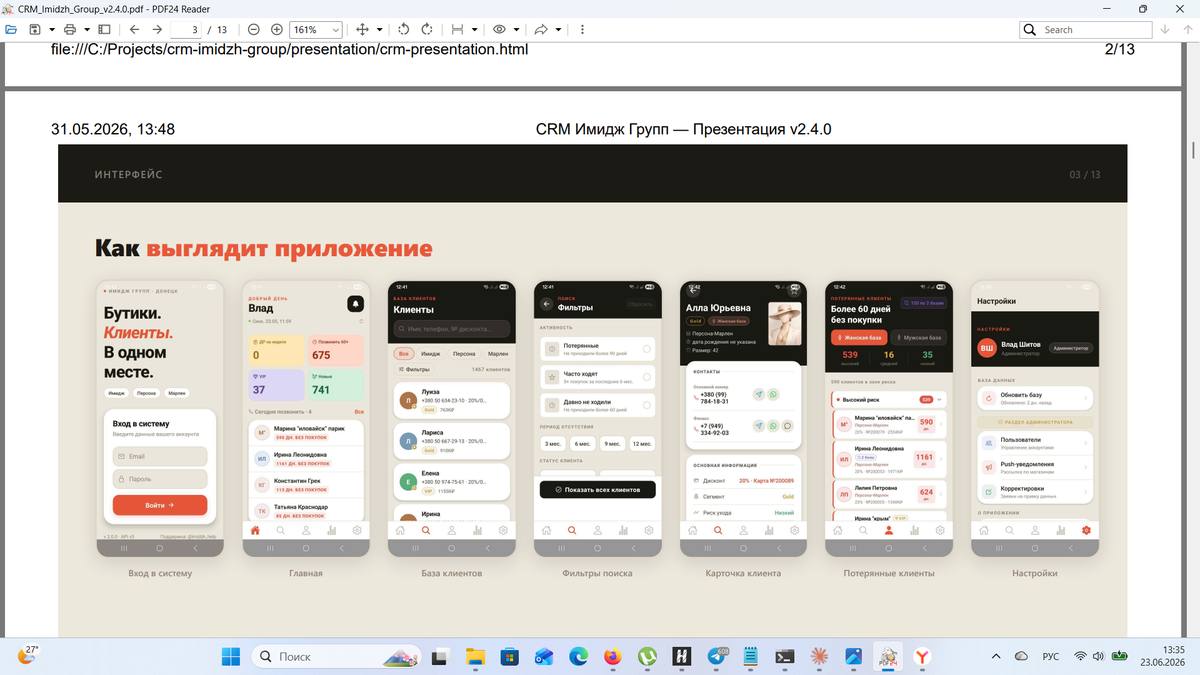Image resolution: width=1200 pixels, height=675 pixels.
Task: Expand the pan tool dropdown arrow
Action: [379, 30]
